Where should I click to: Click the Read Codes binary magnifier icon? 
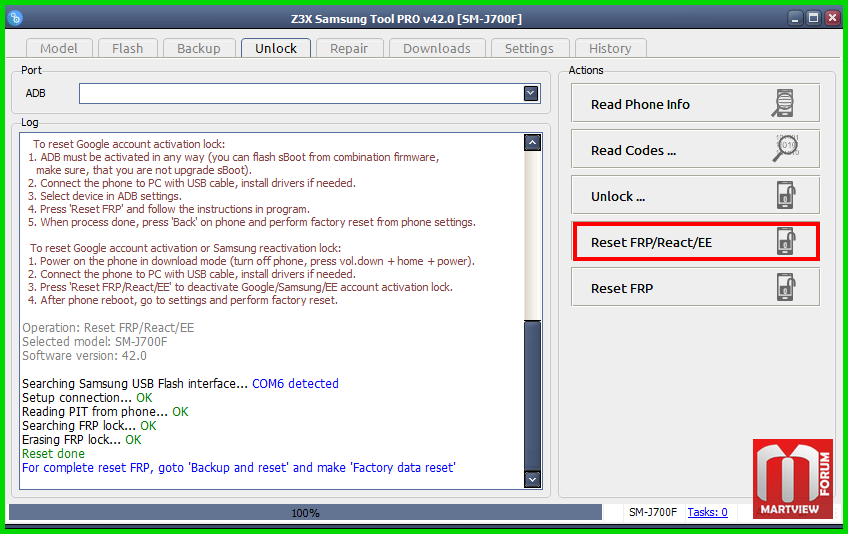[x=785, y=148]
